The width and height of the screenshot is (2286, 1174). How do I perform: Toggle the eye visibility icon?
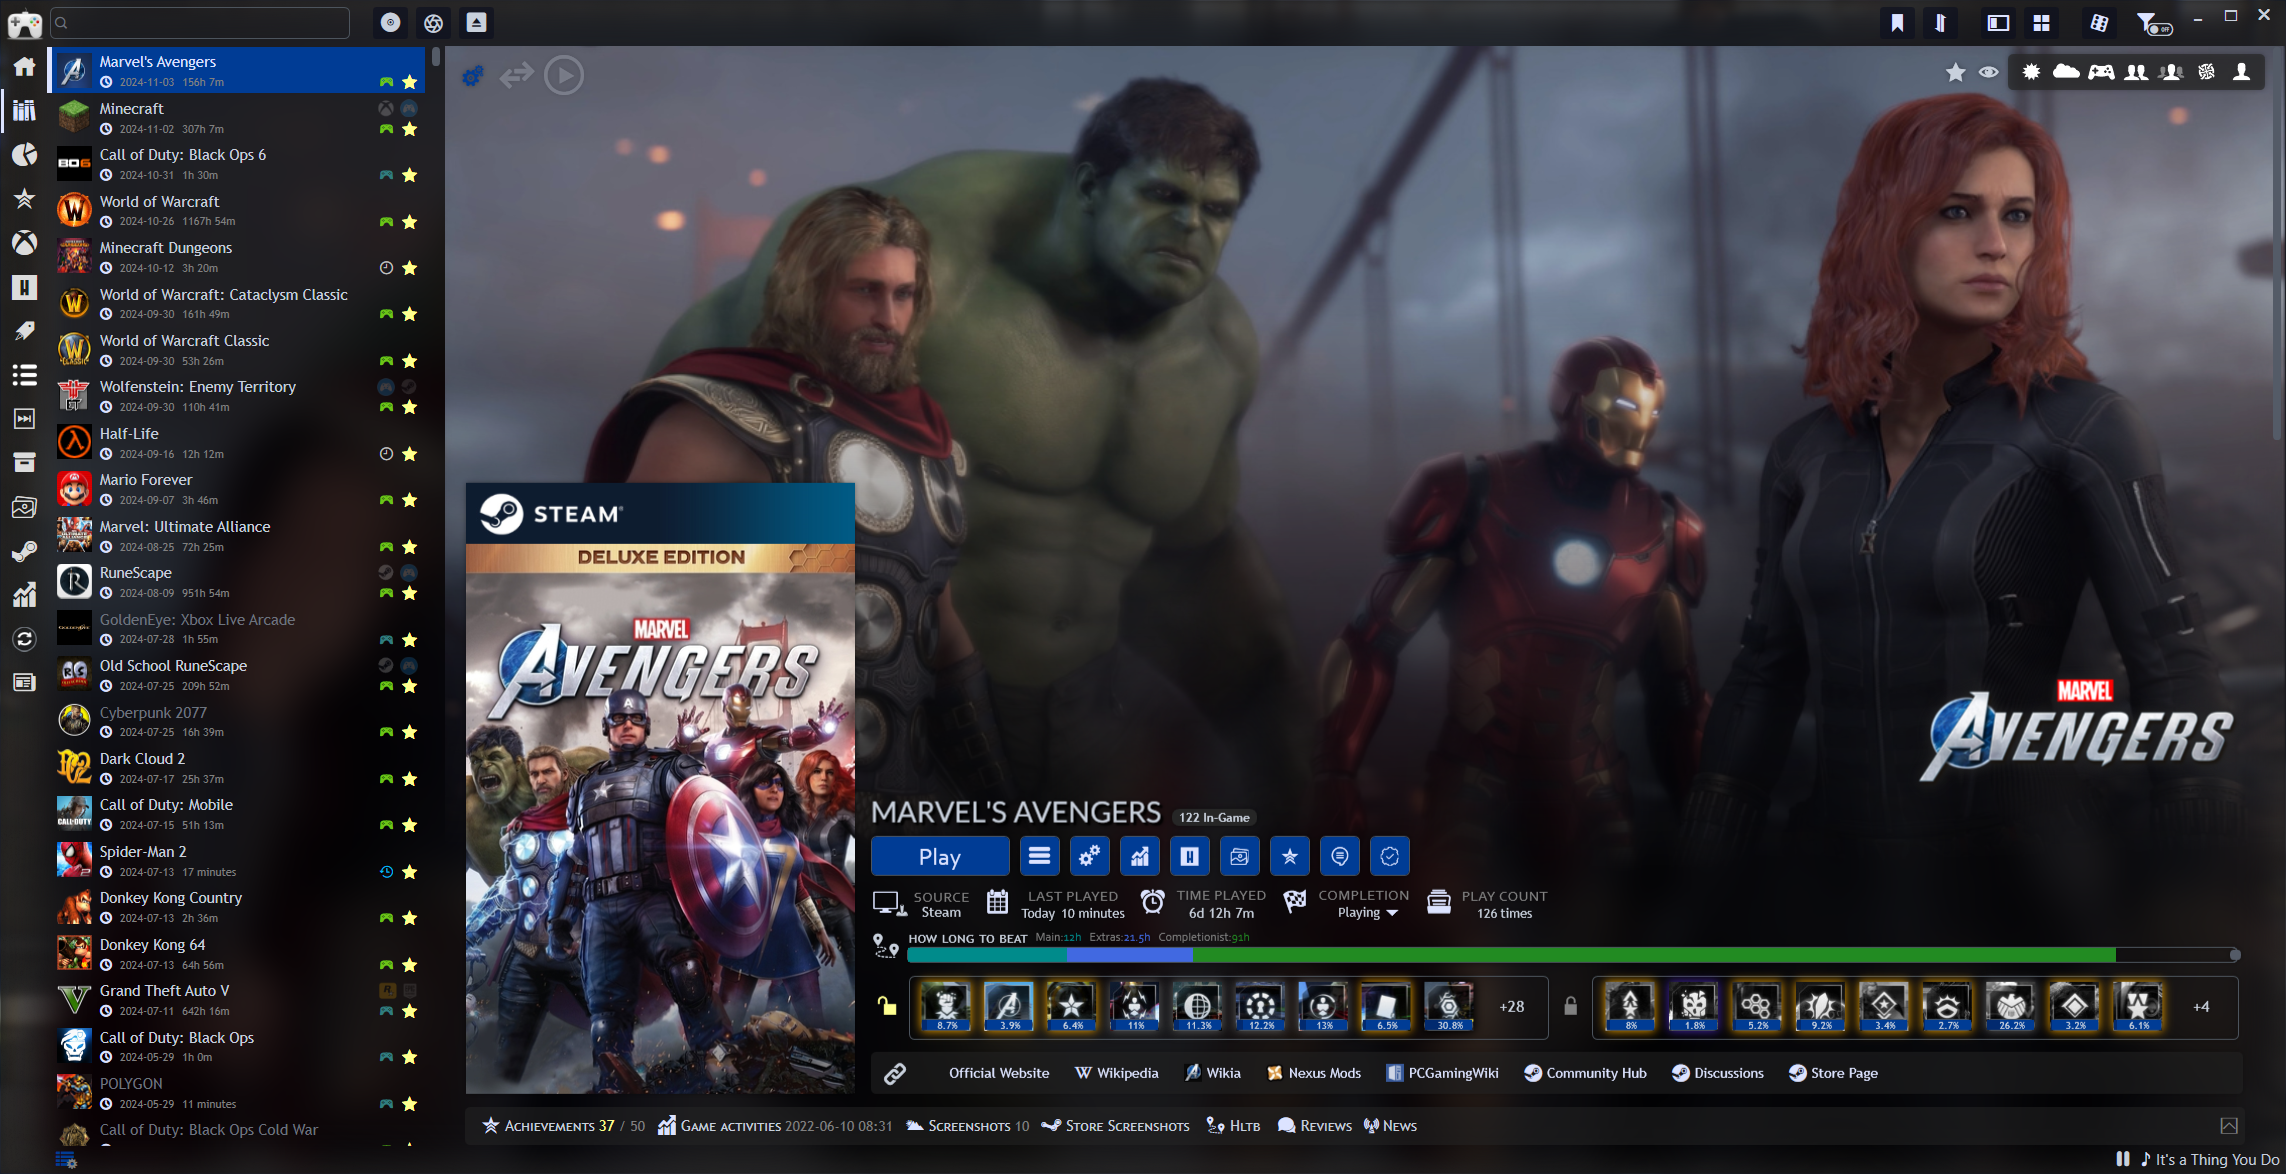(1989, 72)
